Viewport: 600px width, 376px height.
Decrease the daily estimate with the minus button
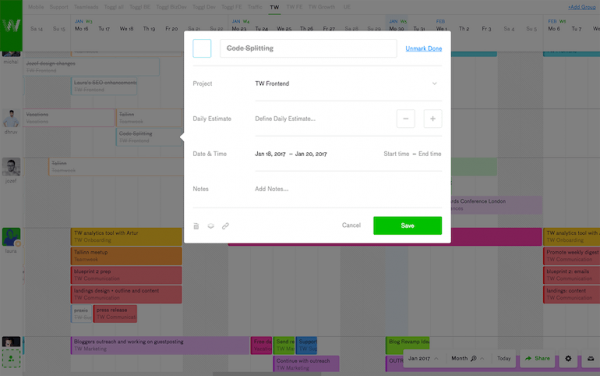pos(406,119)
